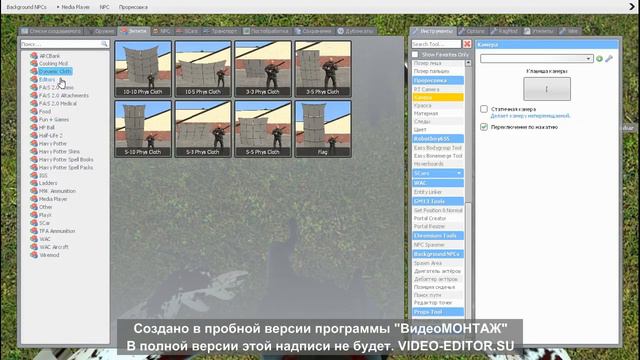Click the Food category icon
640x360 pixels.
[34, 111]
